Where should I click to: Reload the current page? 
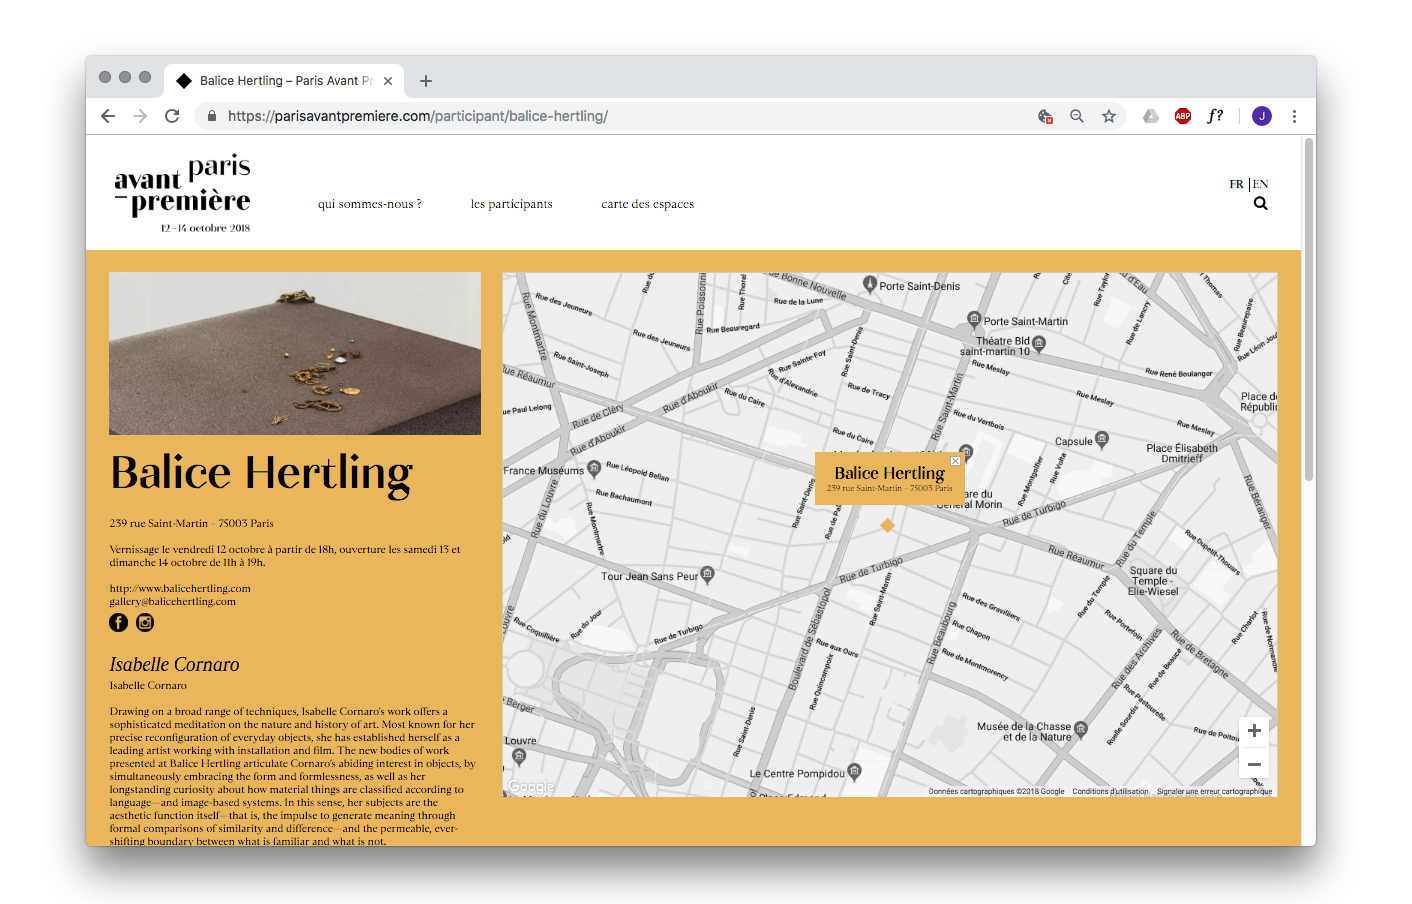coord(172,116)
